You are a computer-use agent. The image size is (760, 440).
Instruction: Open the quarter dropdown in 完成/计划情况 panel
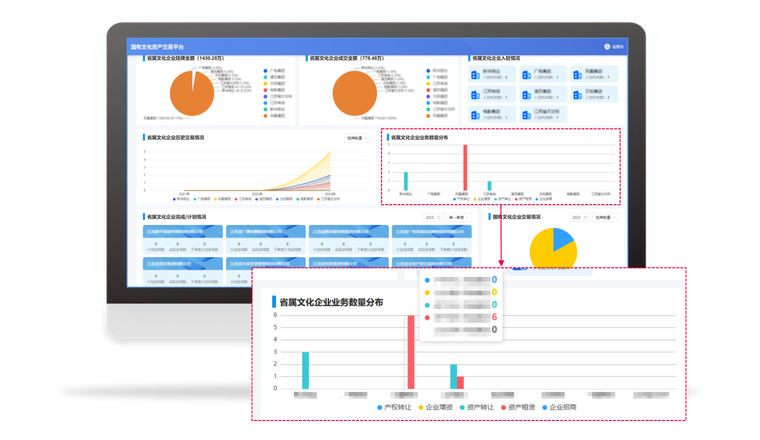point(456,216)
